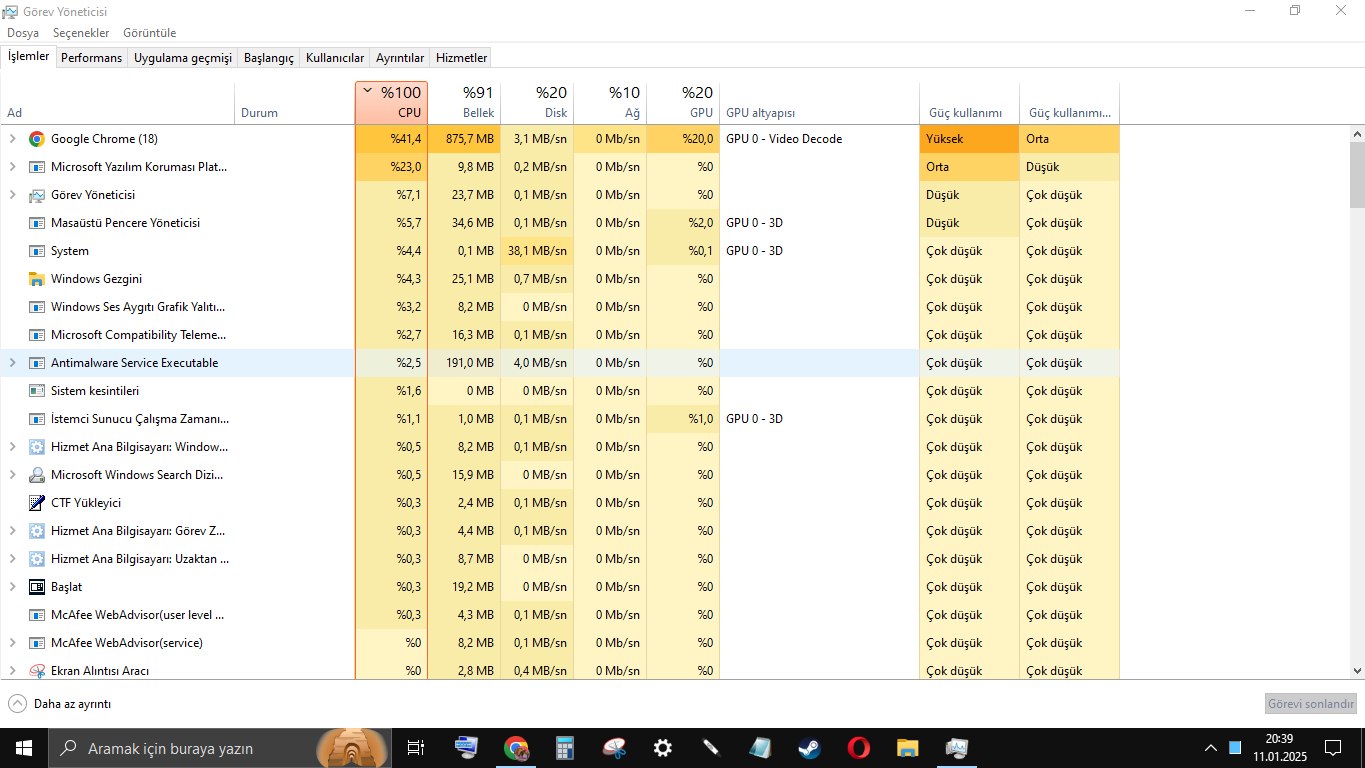Image resolution: width=1365 pixels, height=768 pixels.
Task: Go to the Başlangıç tab
Action: [269, 58]
